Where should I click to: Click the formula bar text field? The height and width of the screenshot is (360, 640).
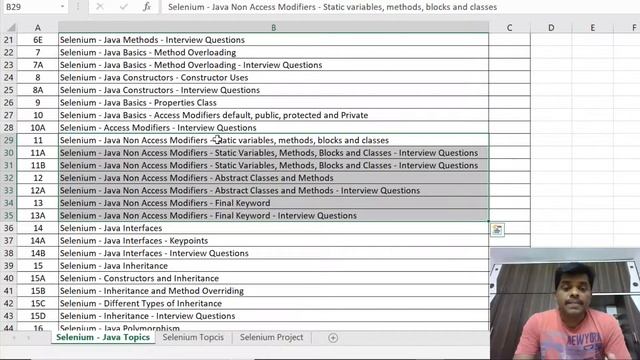pyautogui.click(x=400, y=7)
